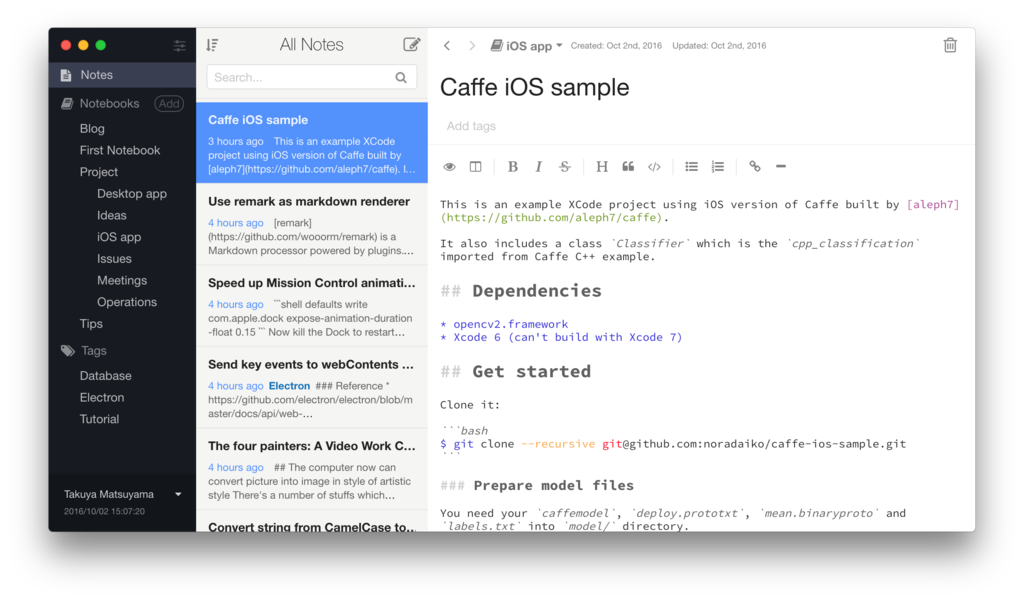The width and height of the screenshot is (1024, 601).
Task: Go back with left arrow
Action: (x=447, y=46)
